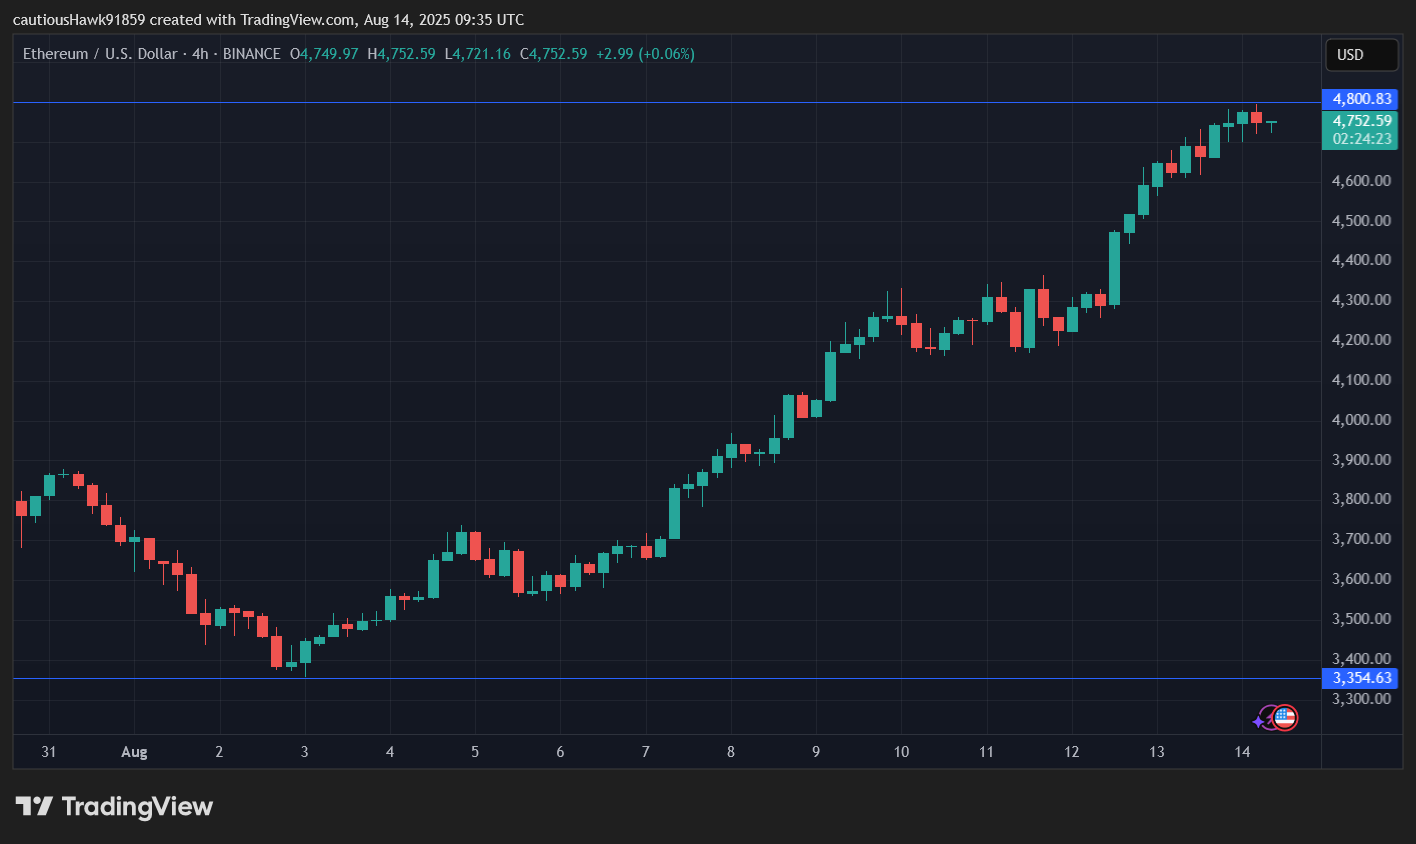Toggle the USD currency button top right
Viewport: 1416px width, 844px height.
pyautogui.click(x=1361, y=55)
